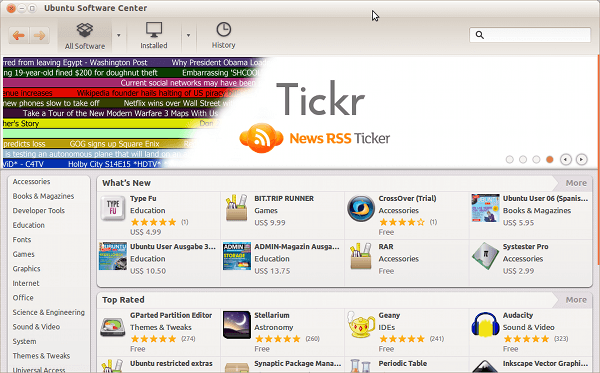Open the Office category
Viewport: 600px width, 373px height.
coord(23,298)
